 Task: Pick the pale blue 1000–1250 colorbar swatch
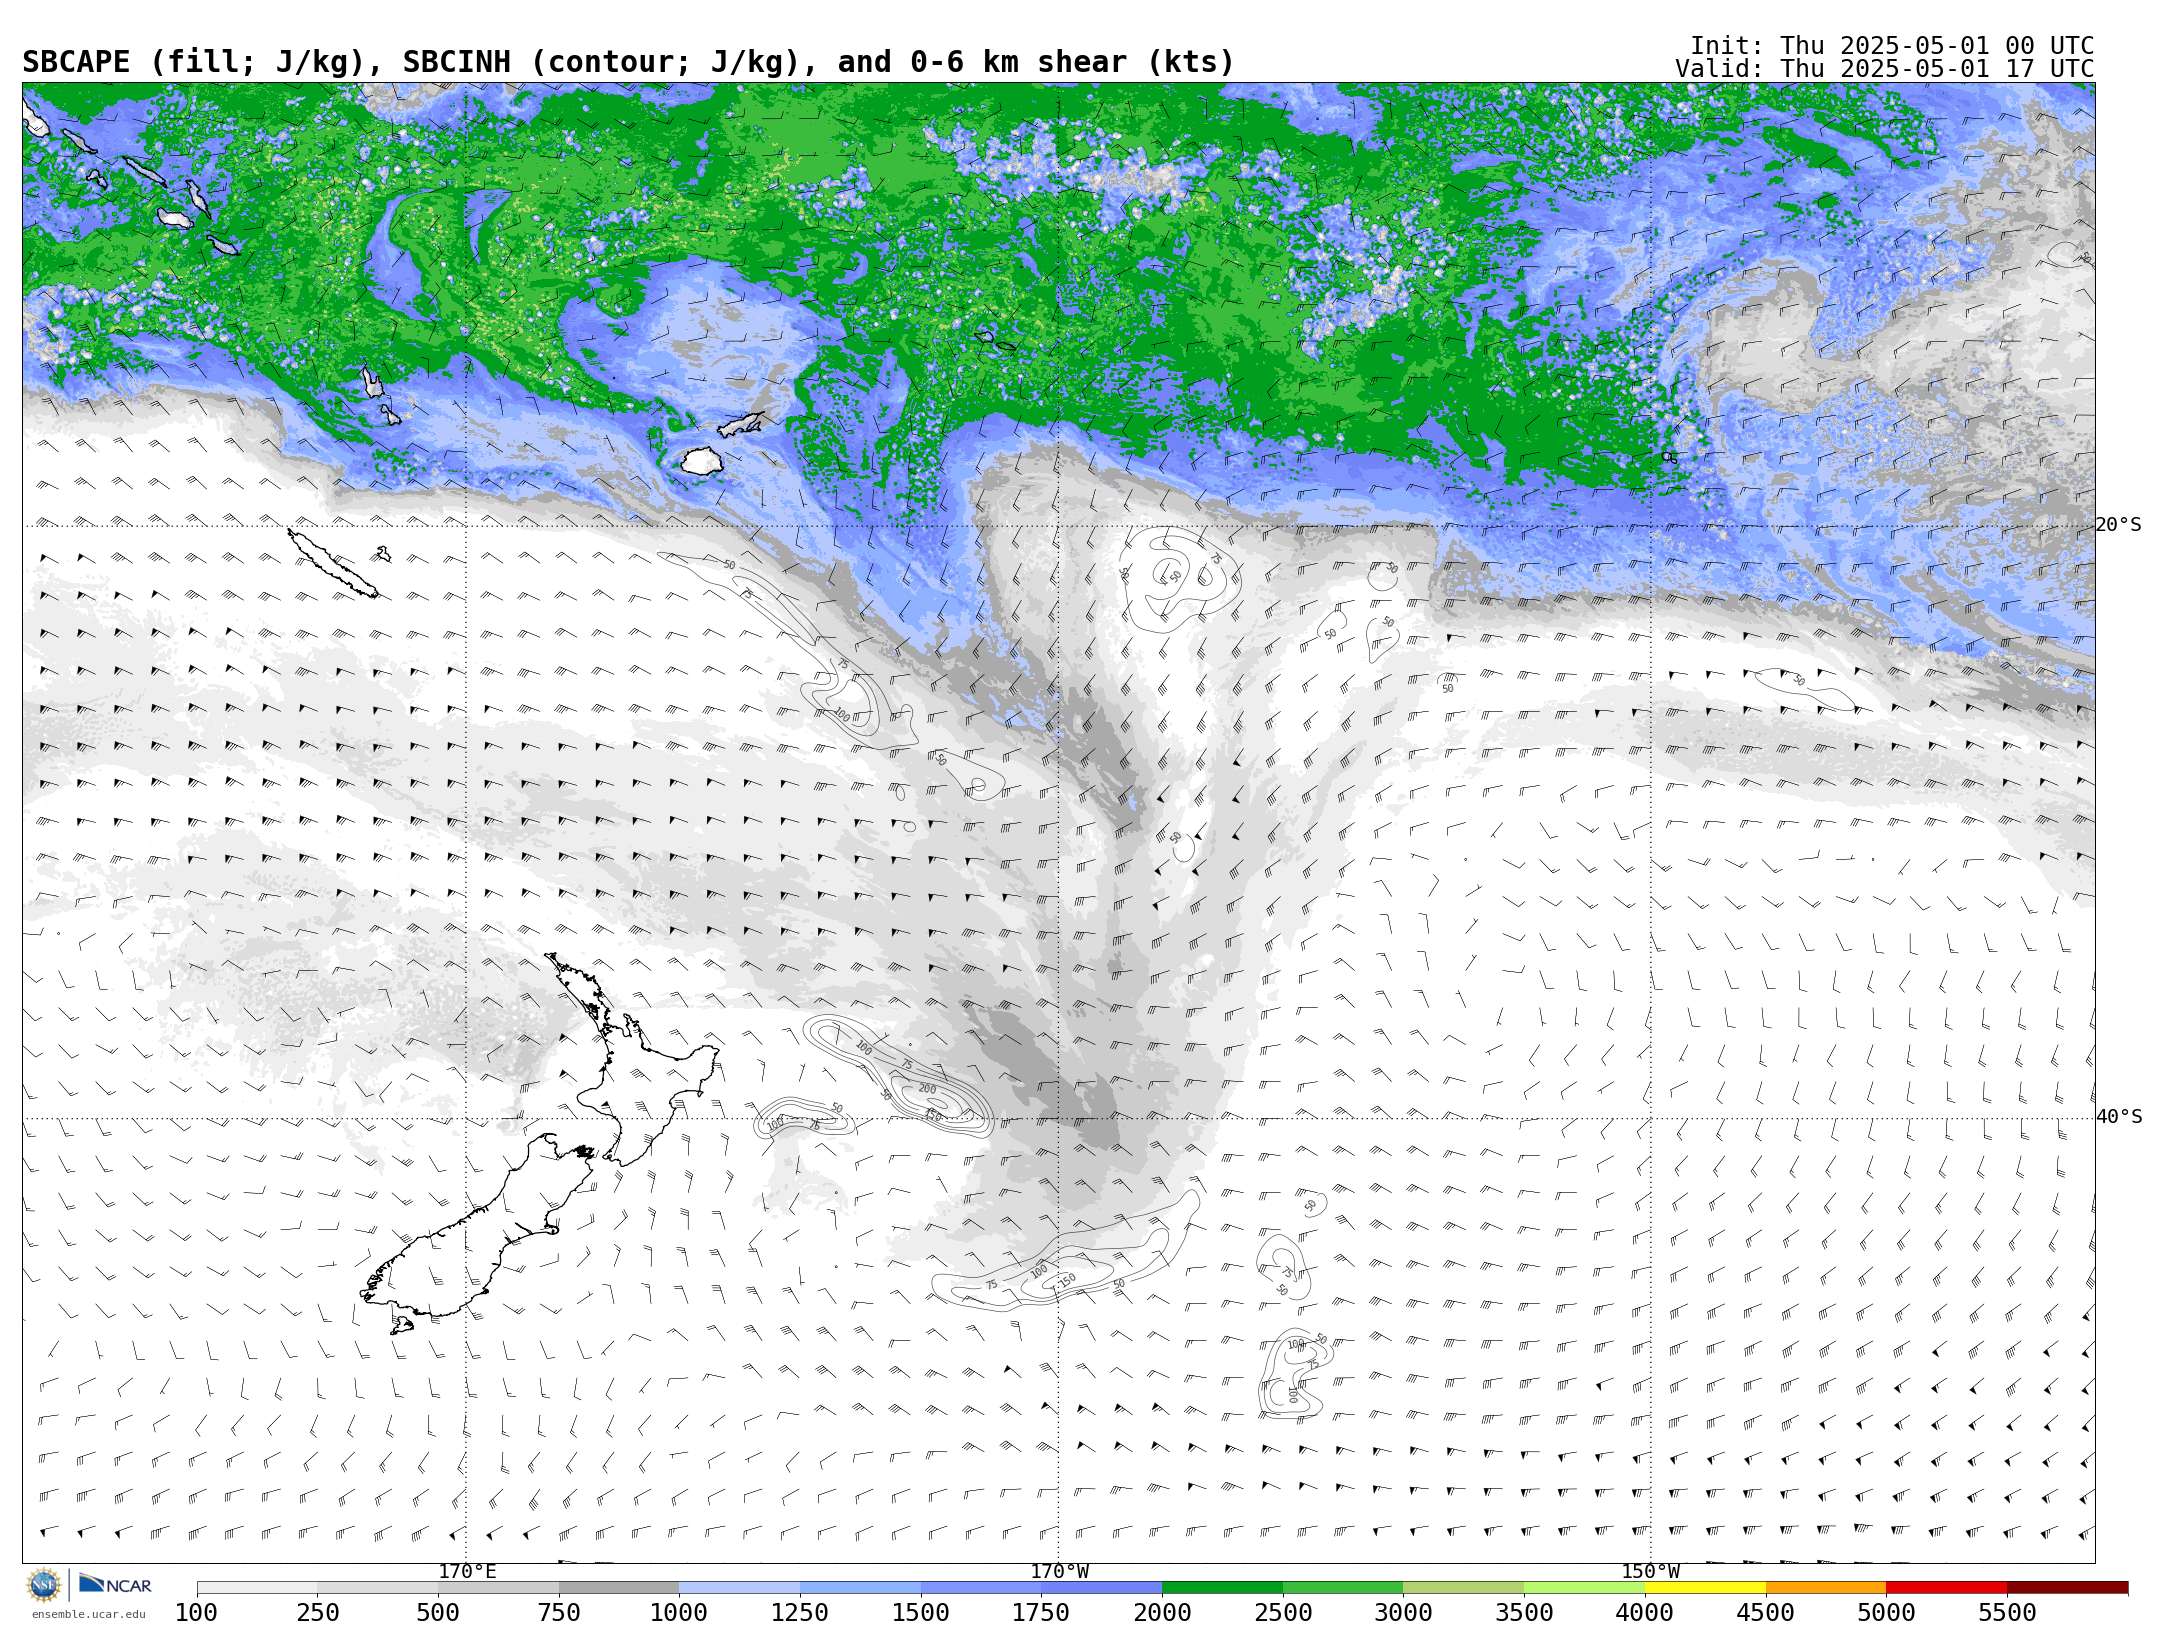[x=739, y=1588]
